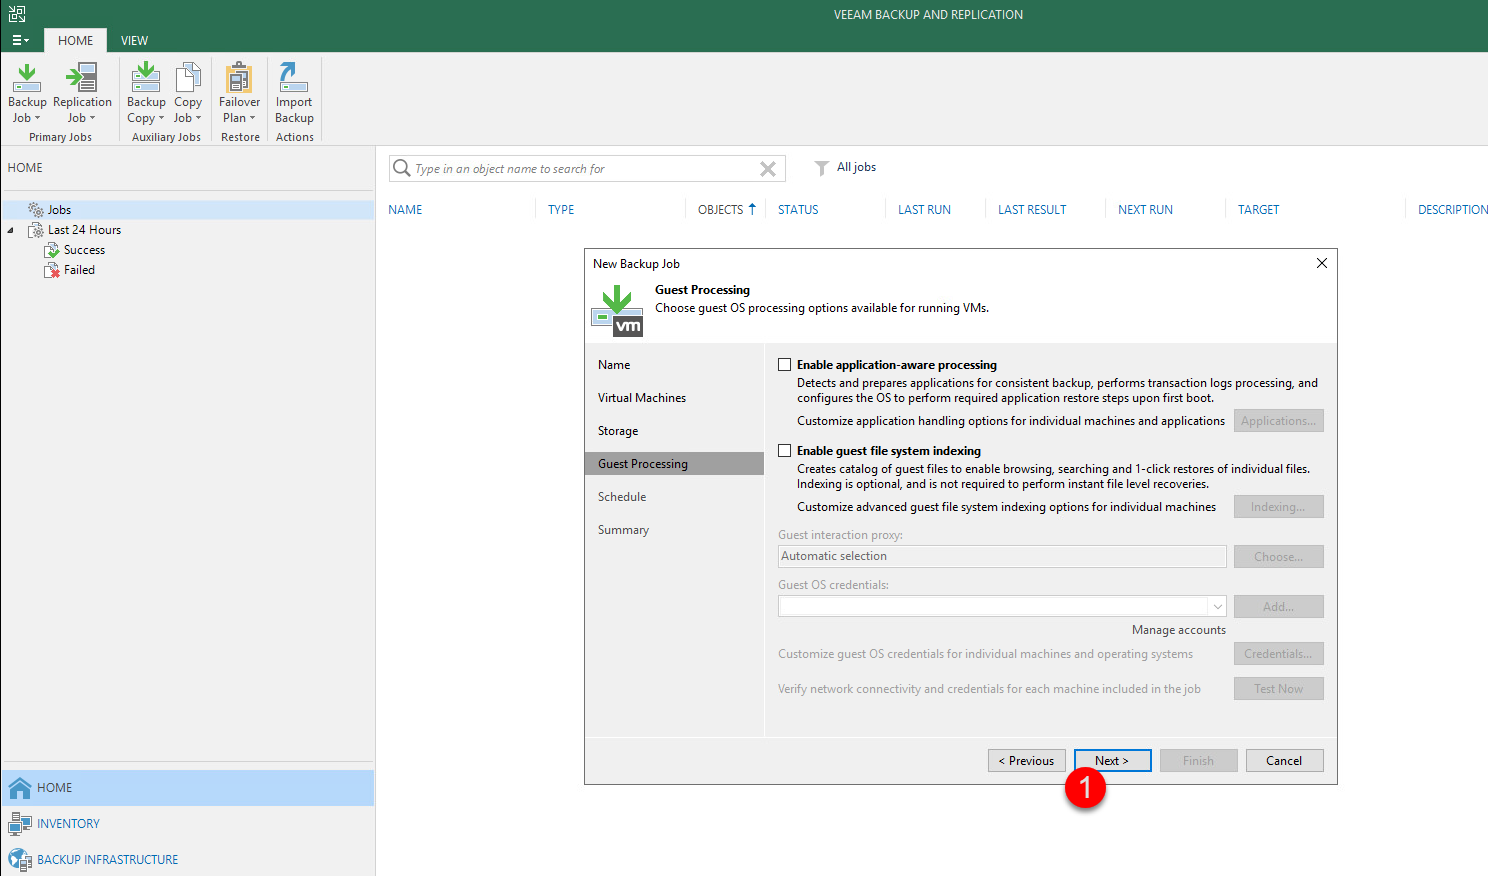Open the Replication Job ribbon button
This screenshot has width=1488, height=876.
tap(82, 93)
